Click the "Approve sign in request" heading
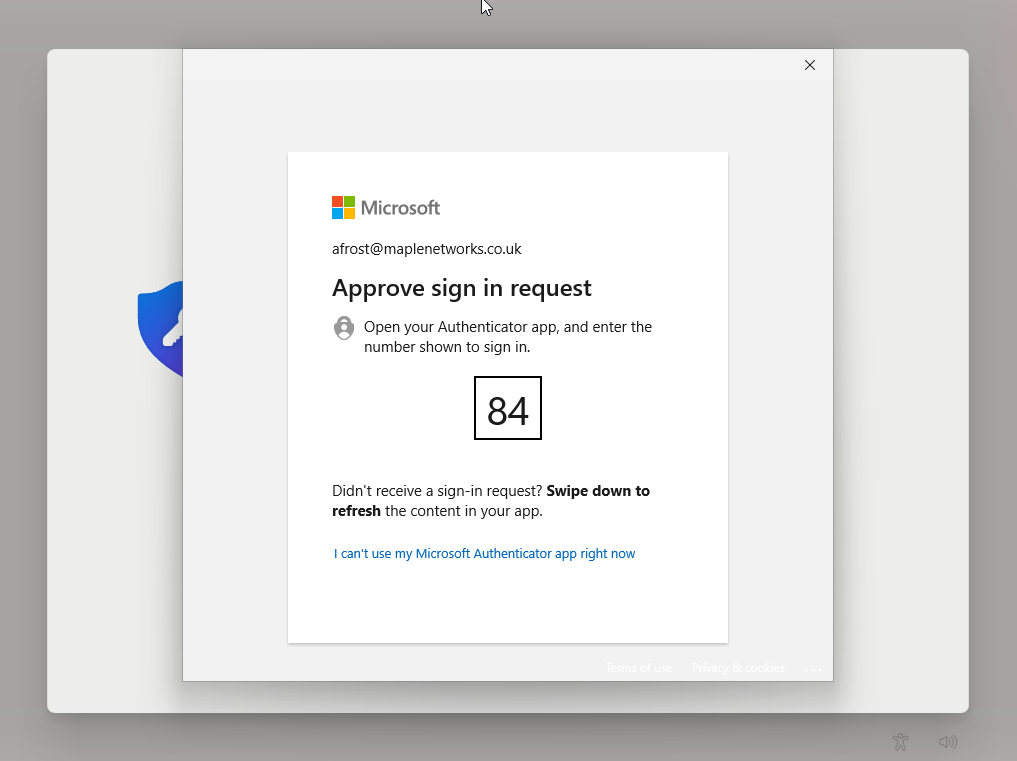The image size is (1017, 761). tap(462, 288)
